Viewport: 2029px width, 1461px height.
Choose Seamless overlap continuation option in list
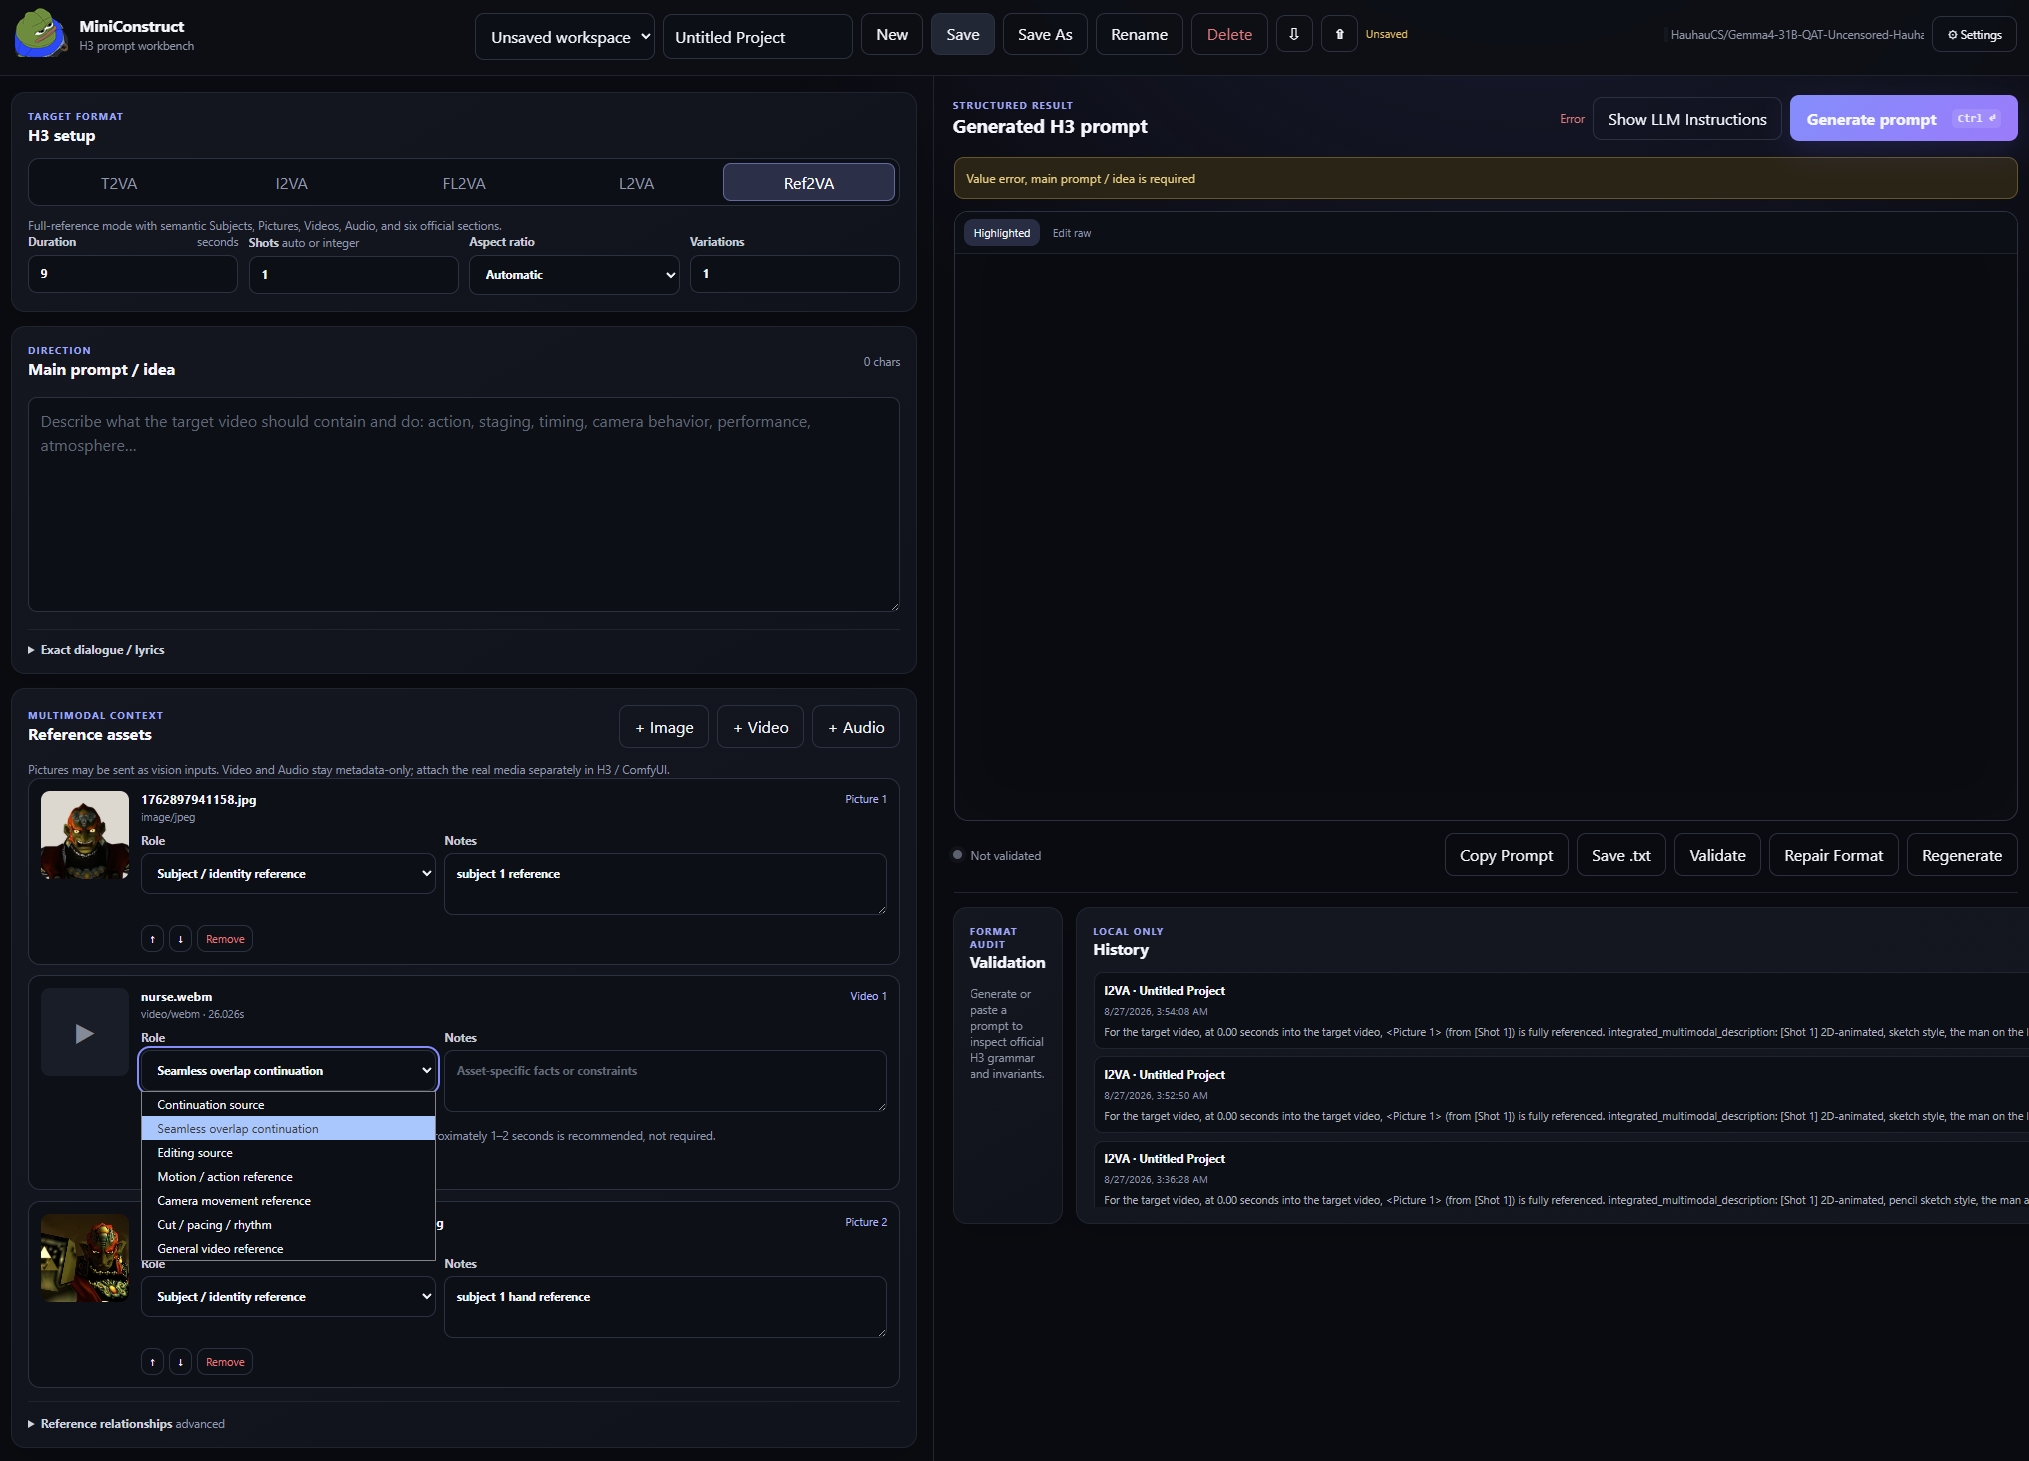pyautogui.click(x=288, y=1129)
